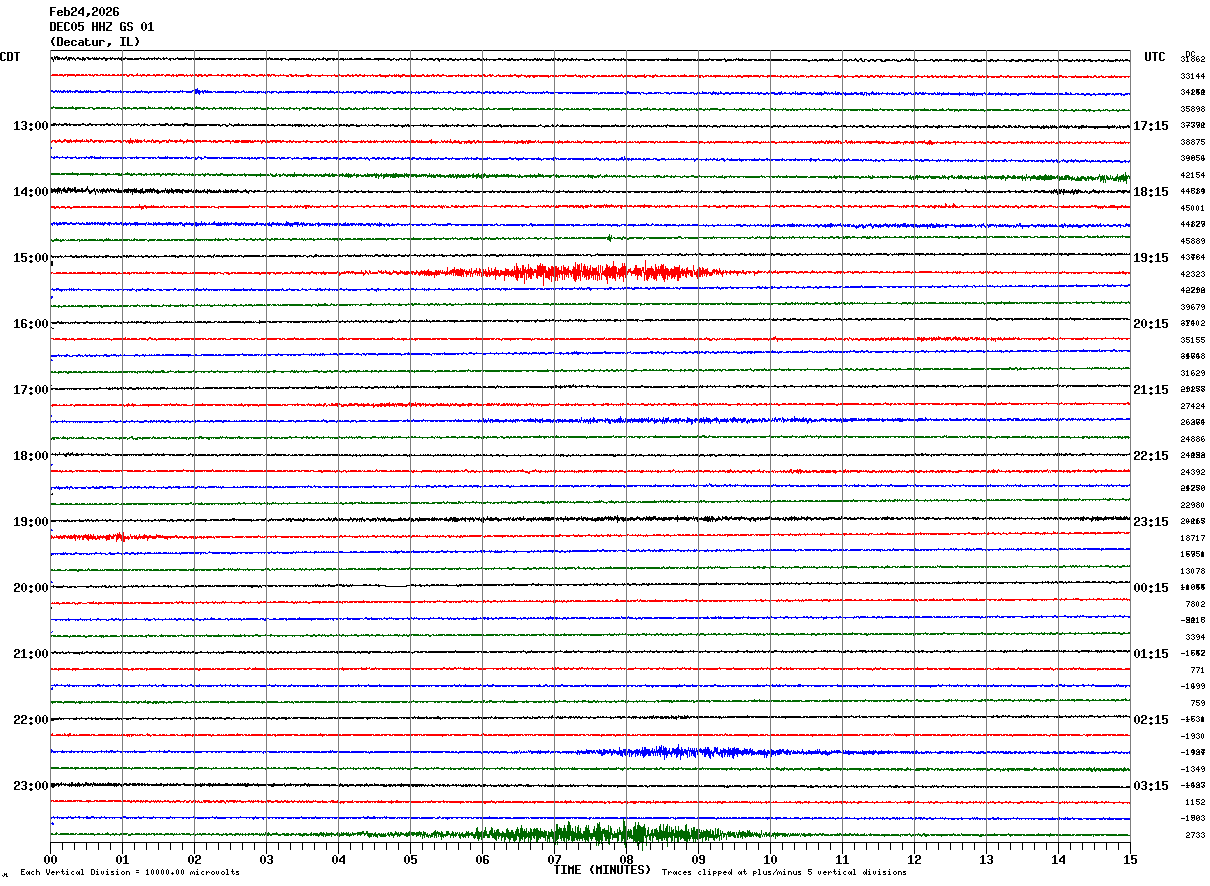Click the 17:15 UTC time label

tap(1151, 126)
